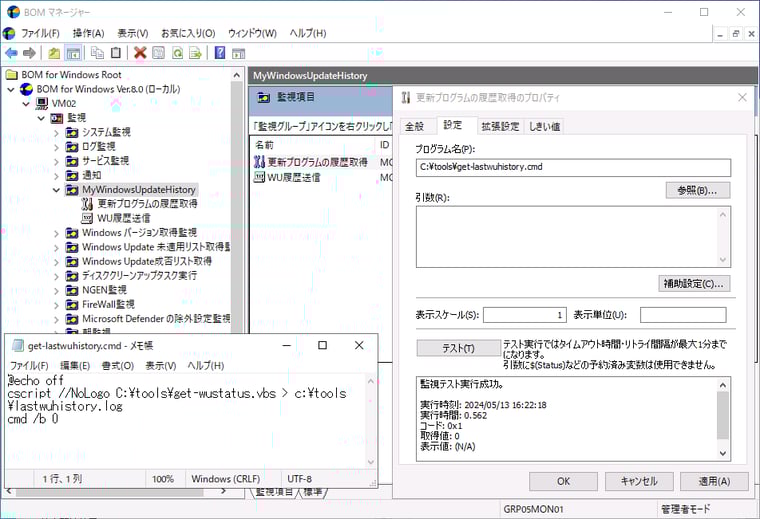Maximize the Notepad window

pos(322,345)
